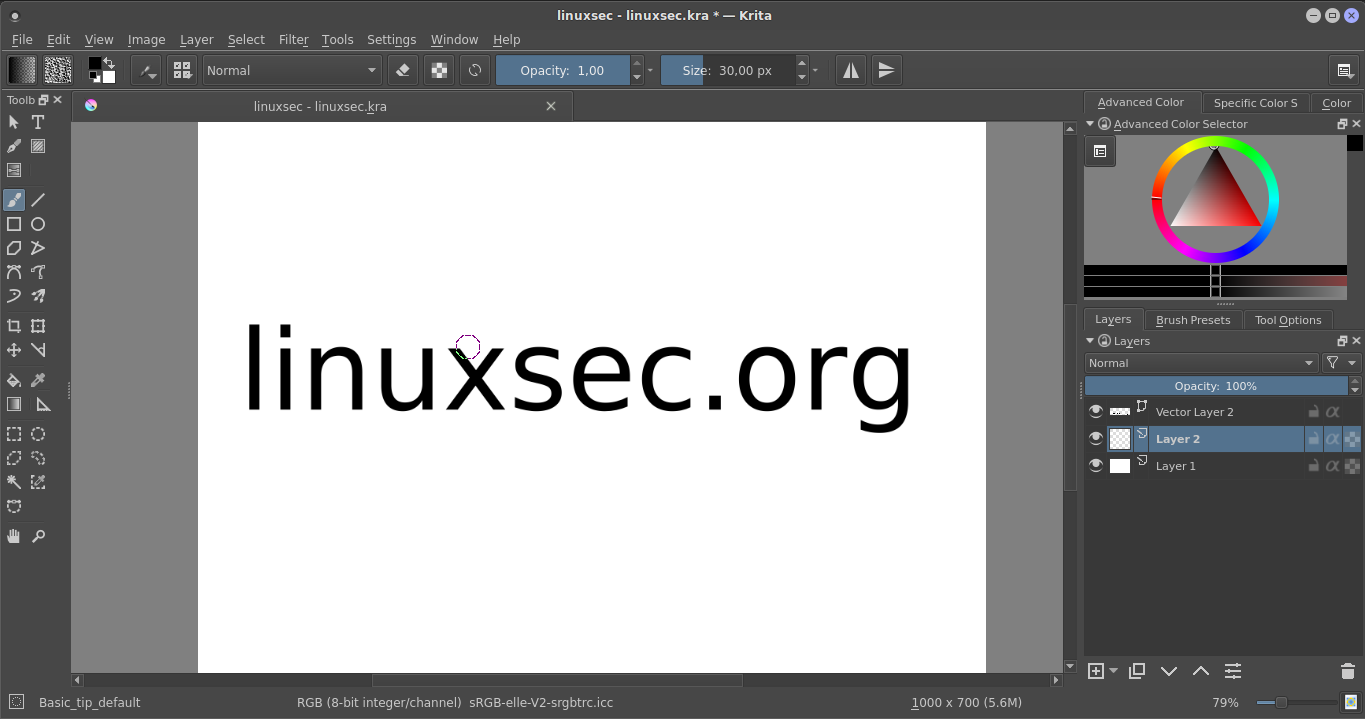Viewport: 1365px width, 719px height.
Task: Select the Rectangular Selection tool
Action: 14,433
